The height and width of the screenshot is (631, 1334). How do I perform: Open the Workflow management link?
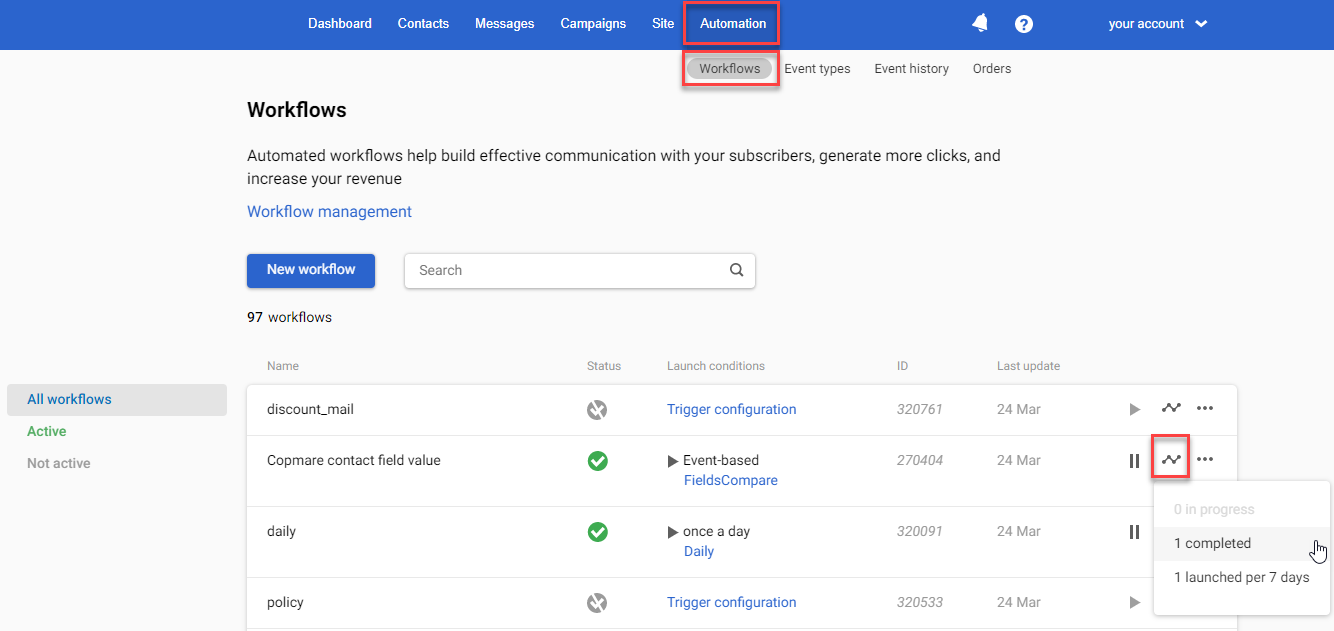click(329, 212)
